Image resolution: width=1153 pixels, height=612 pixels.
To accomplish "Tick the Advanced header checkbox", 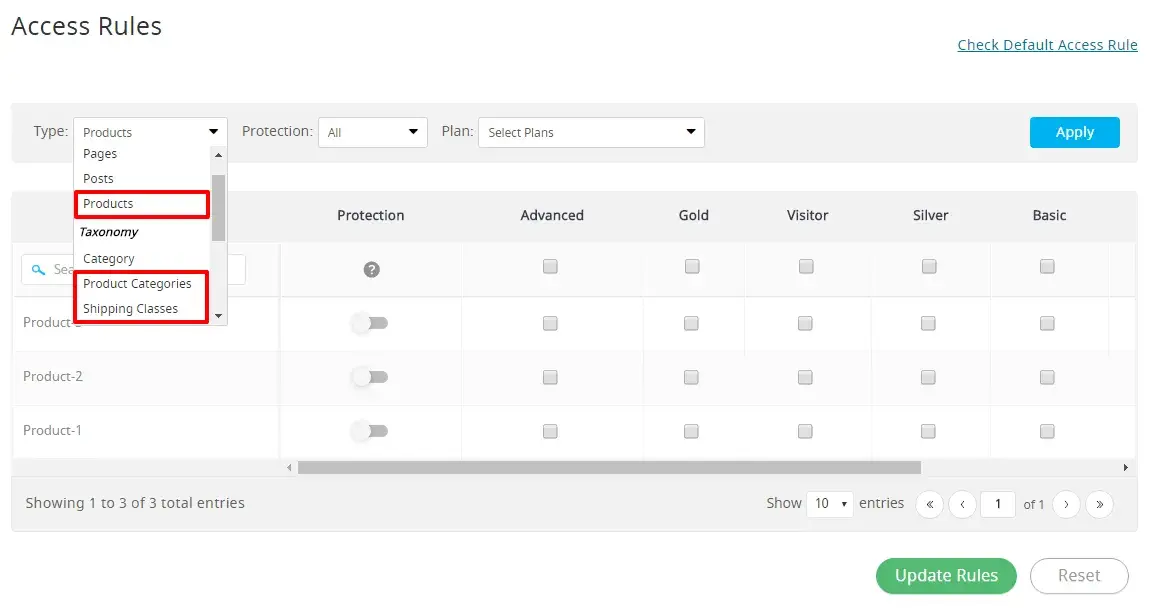I will pos(550,266).
